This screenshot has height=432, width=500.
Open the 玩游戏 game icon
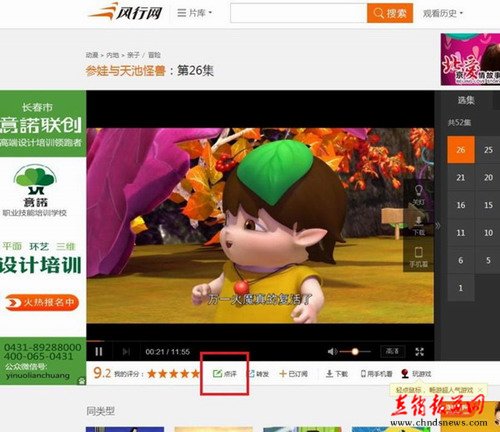coord(405,373)
